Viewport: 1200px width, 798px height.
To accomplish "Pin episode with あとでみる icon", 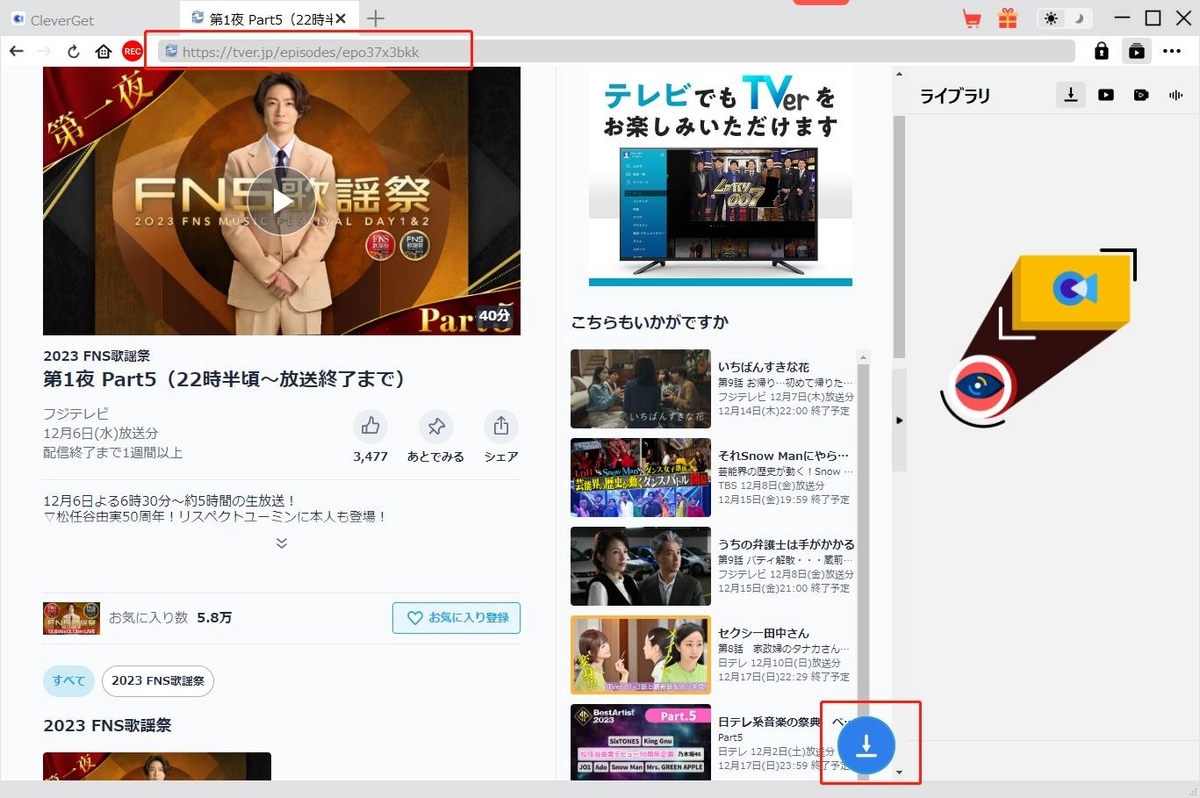I will pos(436,427).
